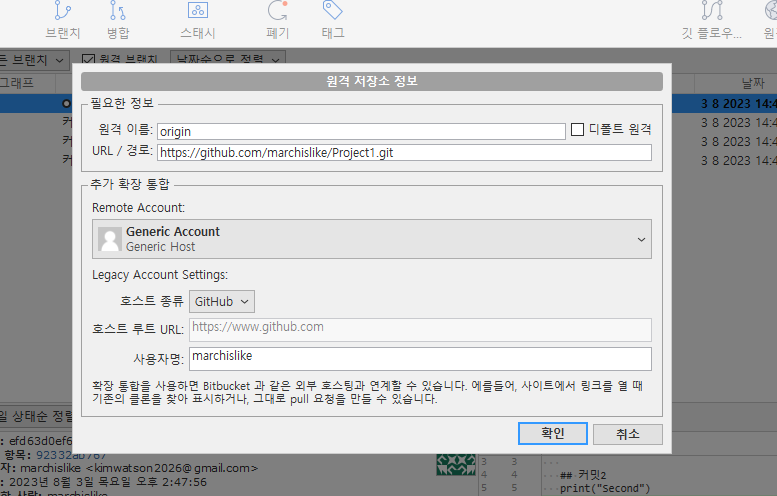Viewport: 777px width, 496px height.
Task: Click the author email kimwatson2026@gmail.com text
Action: click(171, 468)
